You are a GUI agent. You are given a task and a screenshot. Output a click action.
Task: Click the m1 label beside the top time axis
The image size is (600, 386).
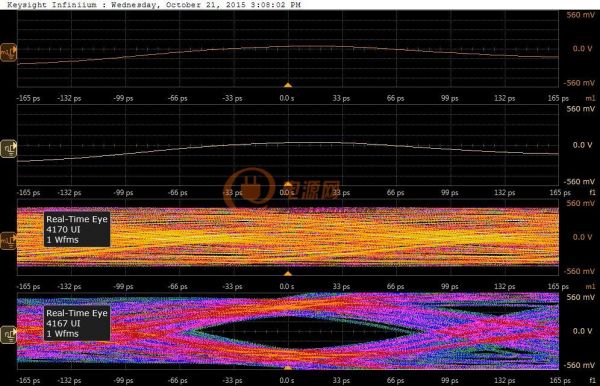pyautogui.click(x=590, y=98)
